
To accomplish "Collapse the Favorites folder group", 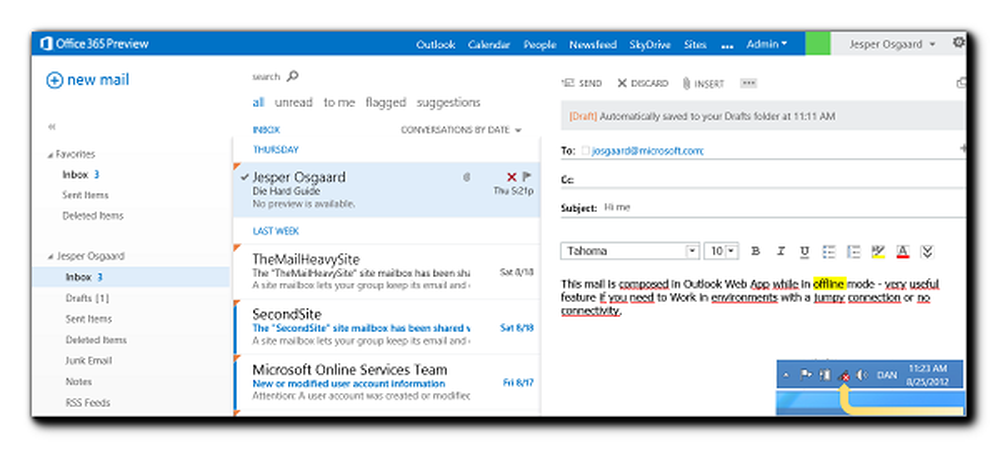I will pyautogui.click(x=50, y=155).
